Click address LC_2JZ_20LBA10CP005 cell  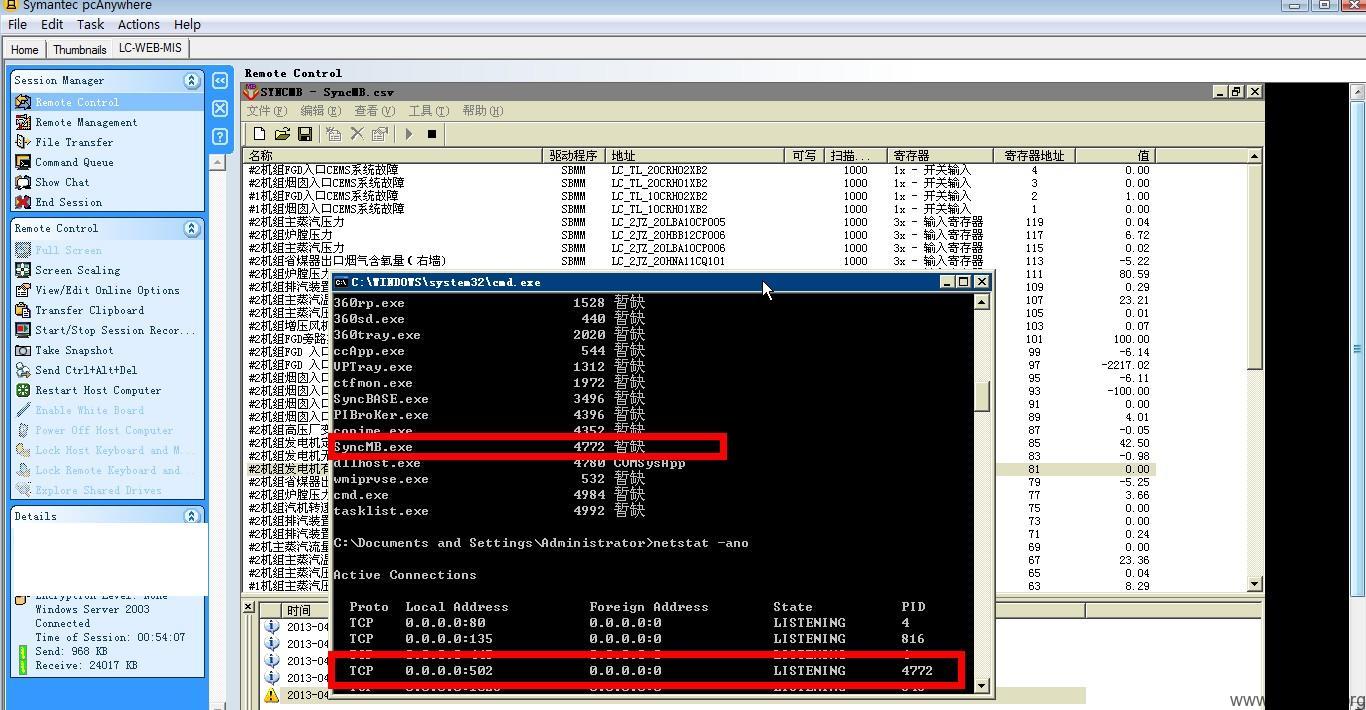(x=668, y=222)
